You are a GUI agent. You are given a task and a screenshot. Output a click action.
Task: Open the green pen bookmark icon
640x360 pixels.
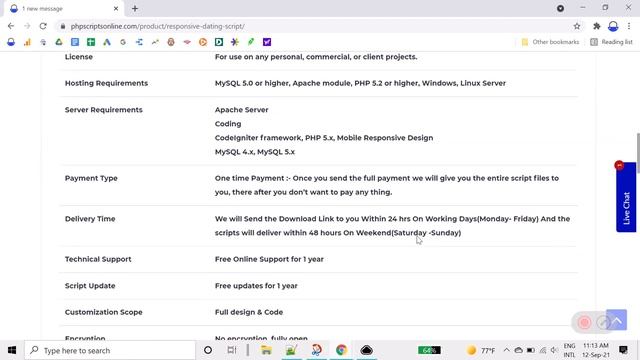pyautogui.click(x=251, y=42)
